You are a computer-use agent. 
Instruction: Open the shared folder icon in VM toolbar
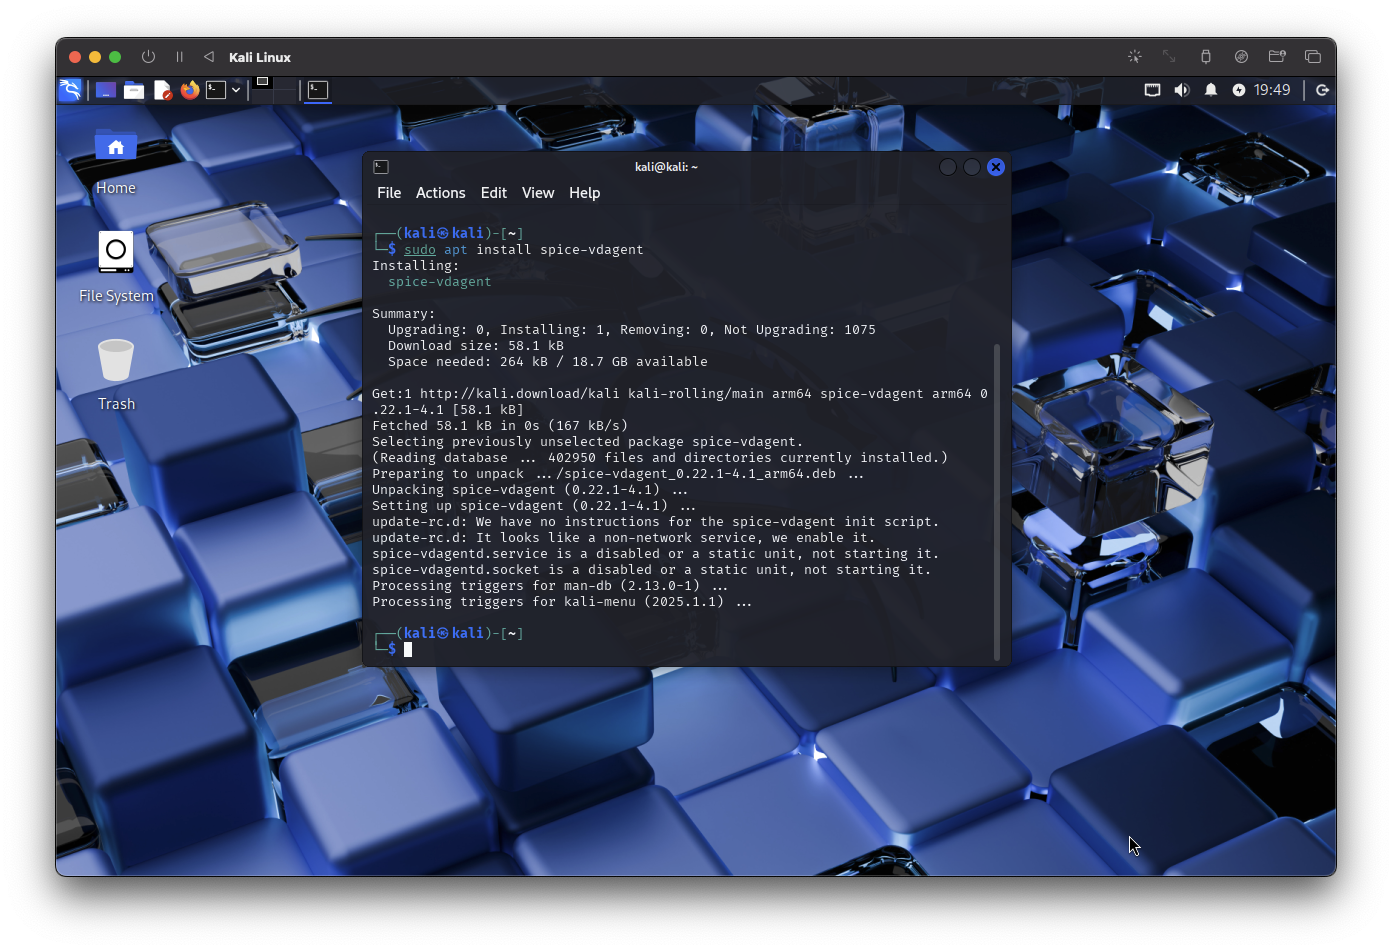pyautogui.click(x=1277, y=57)
